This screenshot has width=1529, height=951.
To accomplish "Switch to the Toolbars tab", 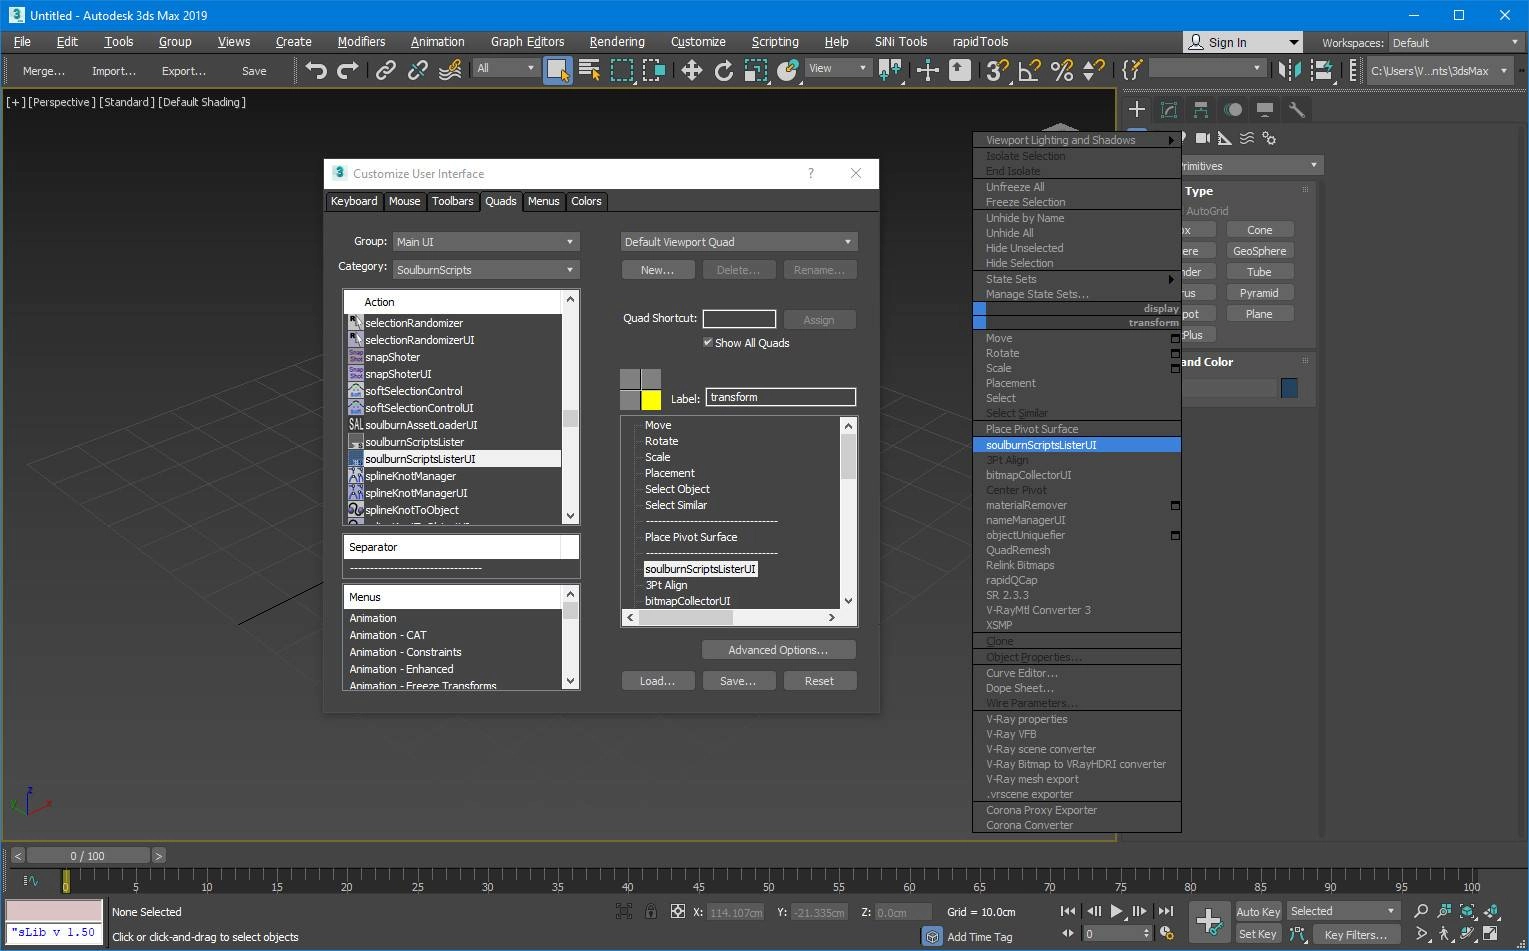I will point(452,201).
